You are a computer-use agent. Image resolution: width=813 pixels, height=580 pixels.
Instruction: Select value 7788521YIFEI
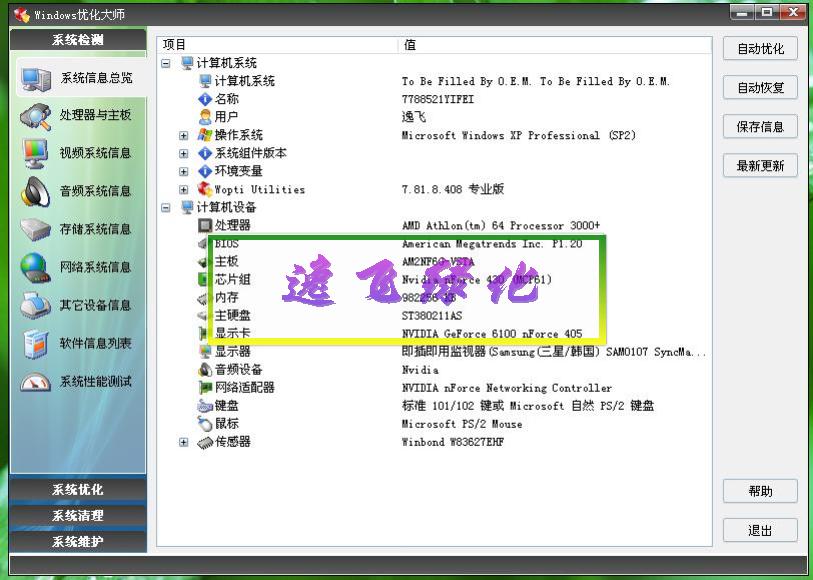click(438, 99)
